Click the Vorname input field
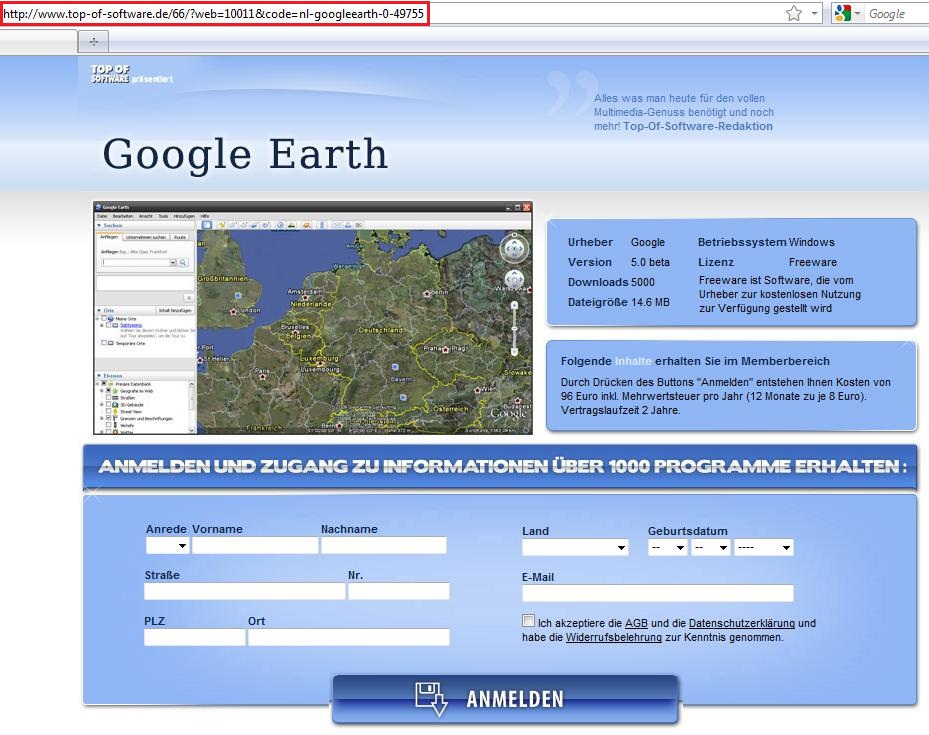 point(255,545)
